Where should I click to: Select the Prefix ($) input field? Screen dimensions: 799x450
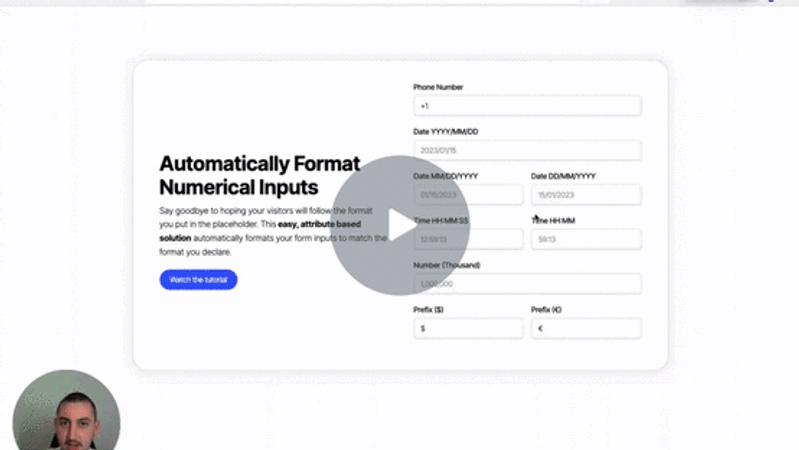468,328
